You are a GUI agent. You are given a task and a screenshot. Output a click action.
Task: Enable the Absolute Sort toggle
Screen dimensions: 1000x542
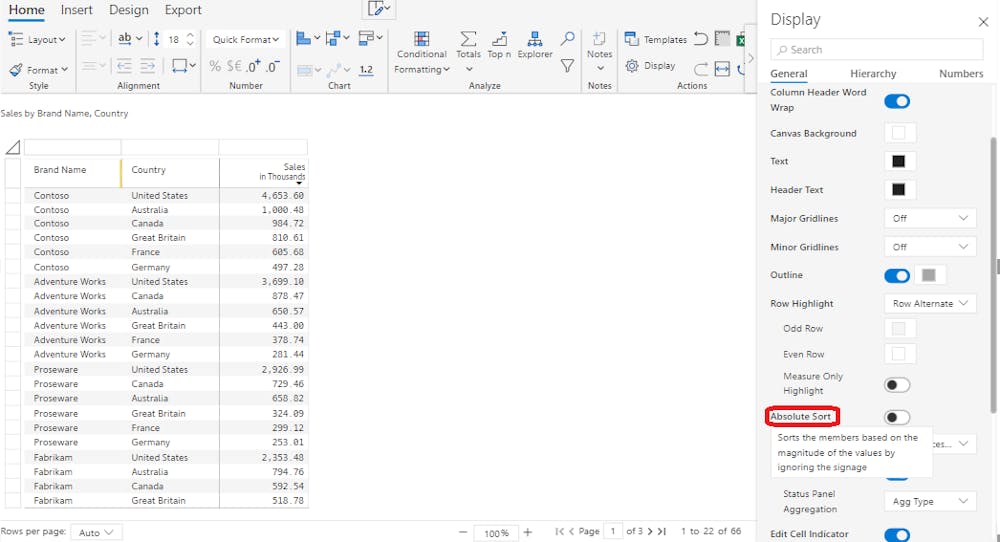click(x=897, y=417)
